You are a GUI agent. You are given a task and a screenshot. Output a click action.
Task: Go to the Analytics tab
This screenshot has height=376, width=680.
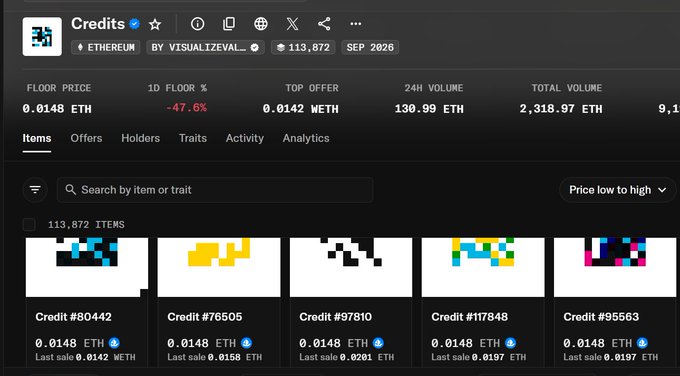(306, 138)
